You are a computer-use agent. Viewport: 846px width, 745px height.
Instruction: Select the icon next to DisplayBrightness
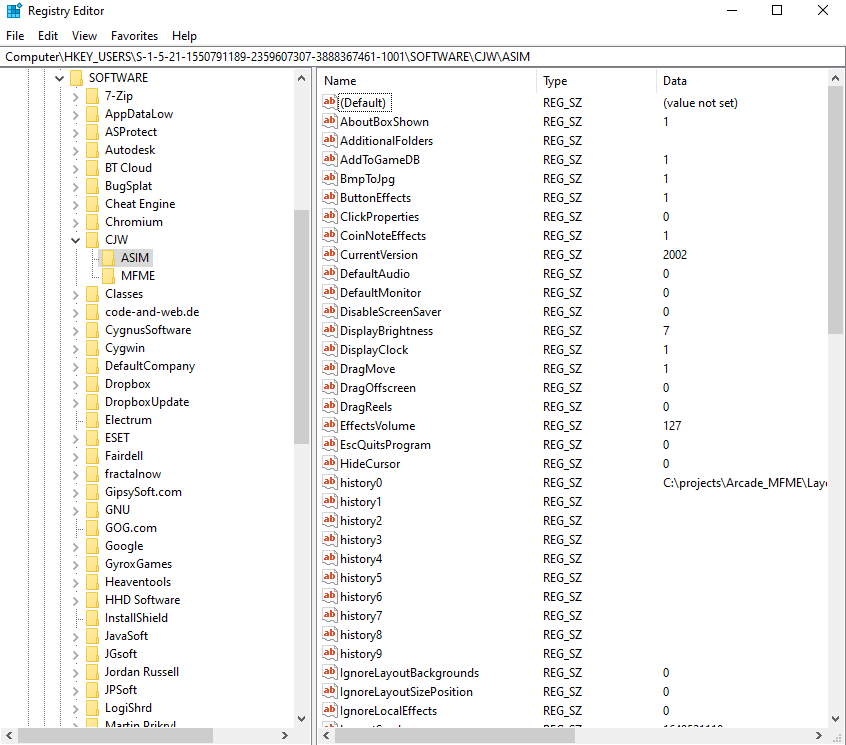tap(330, 330)
